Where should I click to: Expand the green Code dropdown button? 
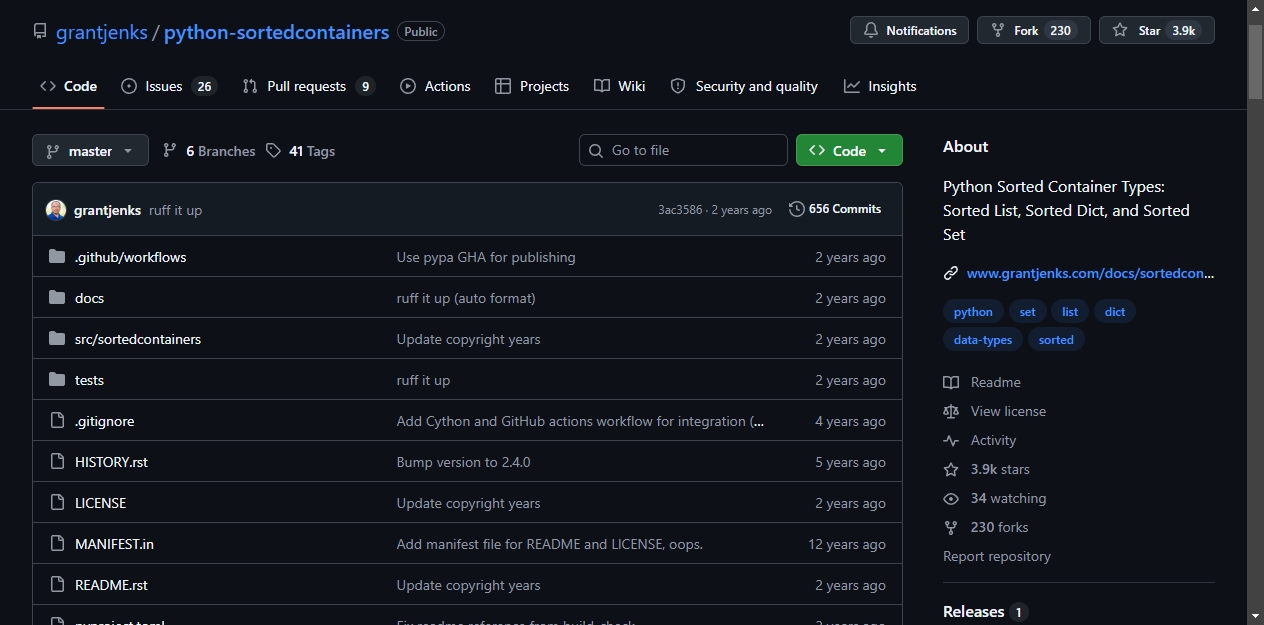849,150
